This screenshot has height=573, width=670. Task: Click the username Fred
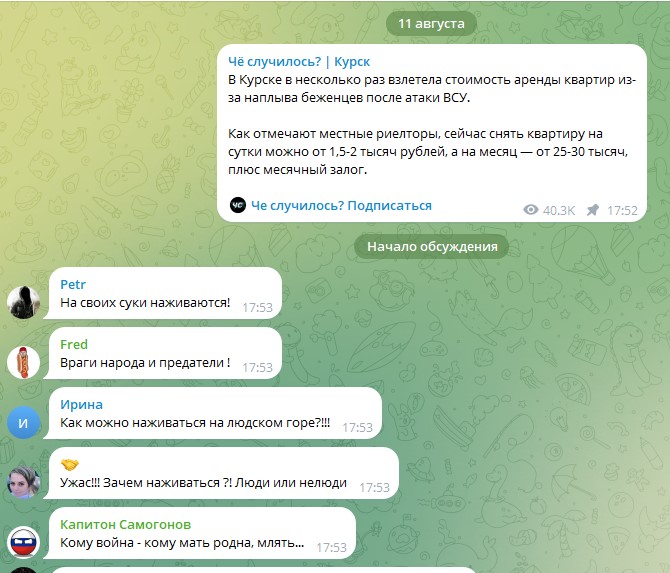[x=74, y=344]
